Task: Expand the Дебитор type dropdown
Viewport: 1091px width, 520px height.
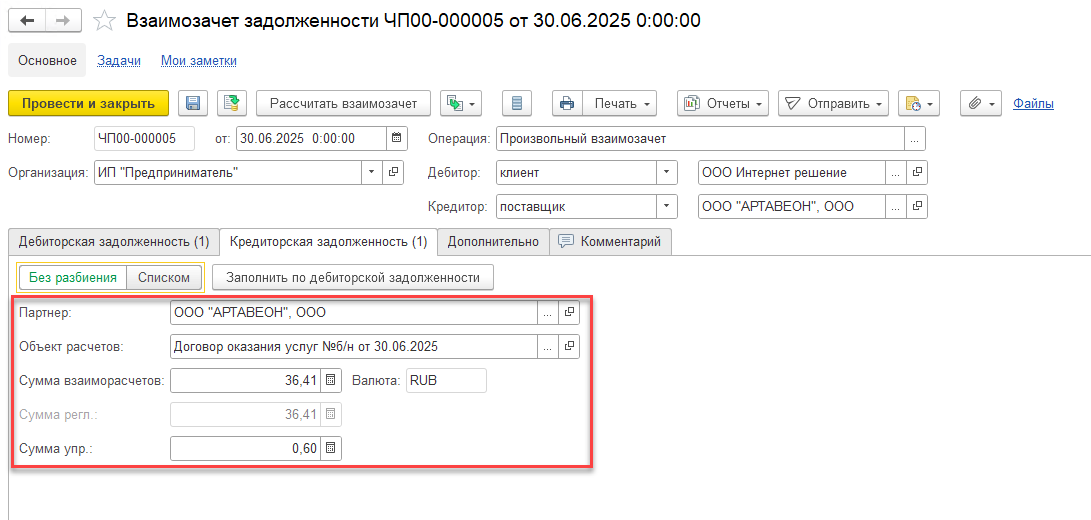Action: 667,173
